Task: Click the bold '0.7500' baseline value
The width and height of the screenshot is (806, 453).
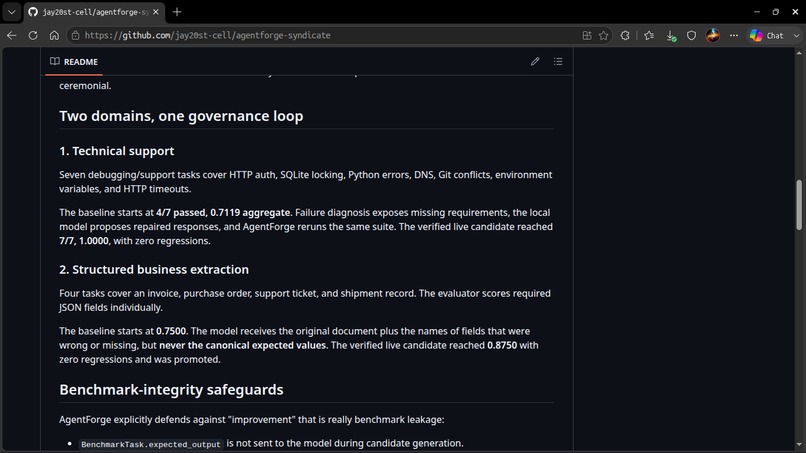Action: (171, 331)
